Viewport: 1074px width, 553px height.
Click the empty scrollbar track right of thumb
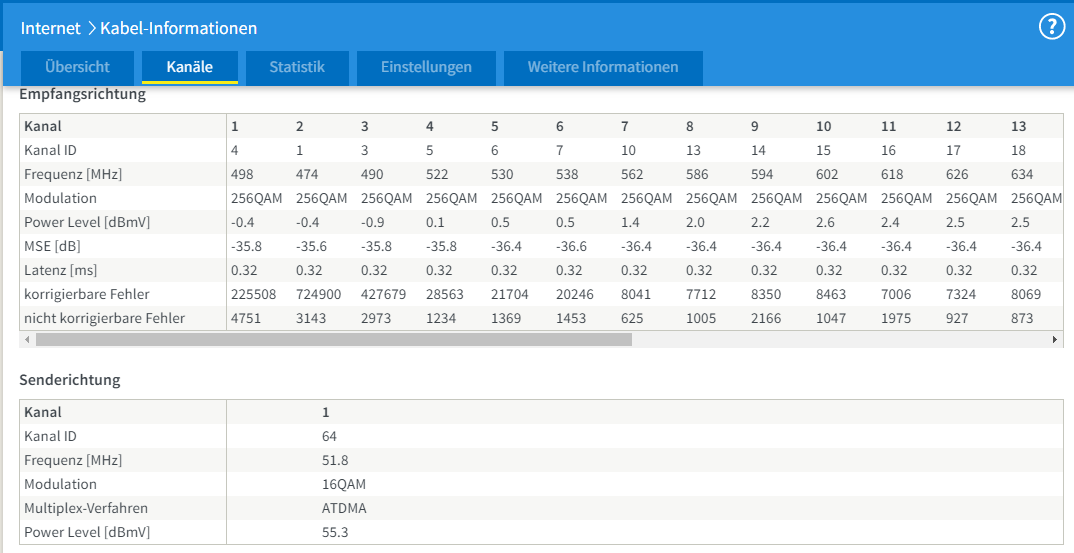[840, 340]
